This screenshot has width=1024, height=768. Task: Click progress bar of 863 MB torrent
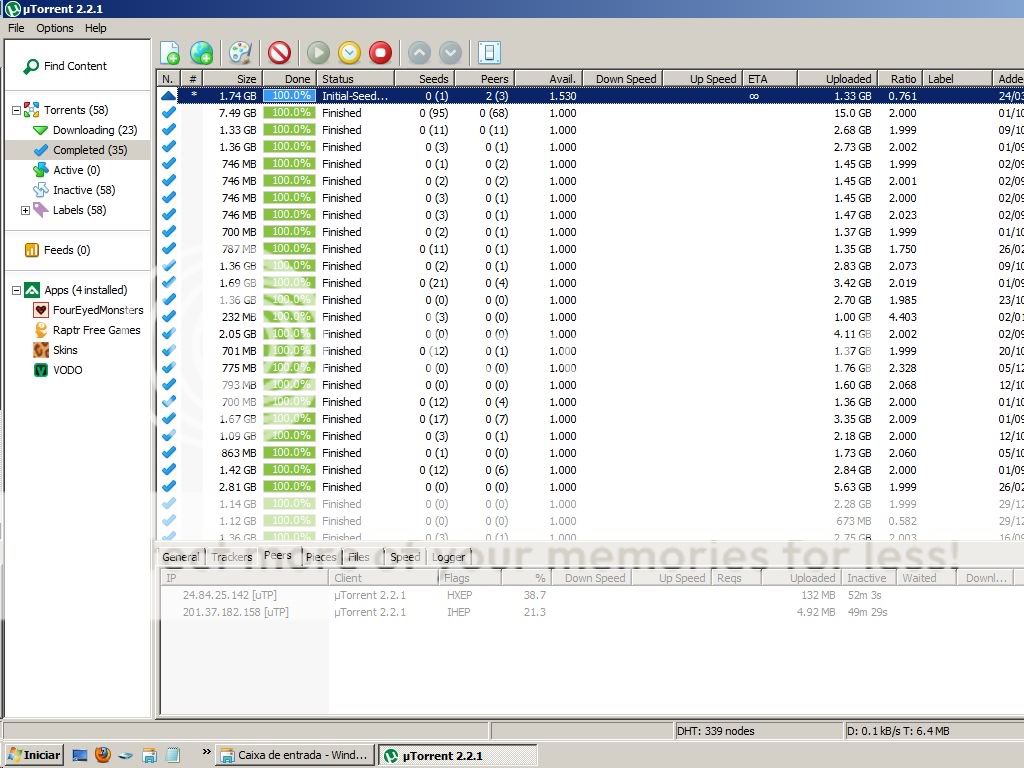[x=289, y=453]
